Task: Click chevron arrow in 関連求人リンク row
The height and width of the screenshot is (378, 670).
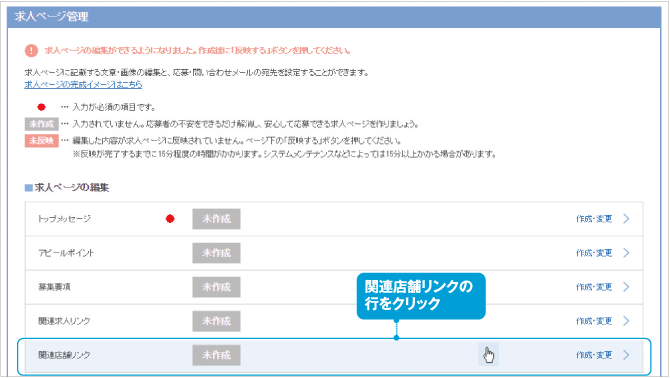Action: [626, 321]
